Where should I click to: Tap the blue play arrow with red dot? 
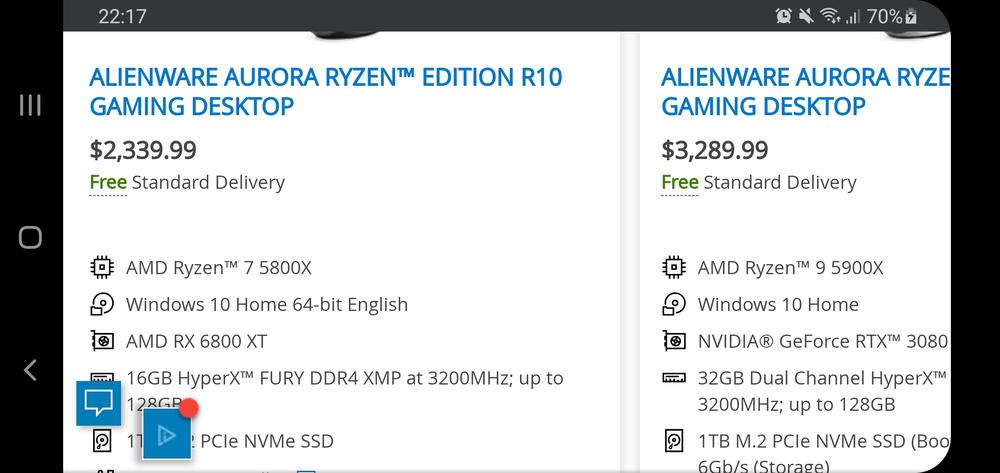click(x=166, y=435)
